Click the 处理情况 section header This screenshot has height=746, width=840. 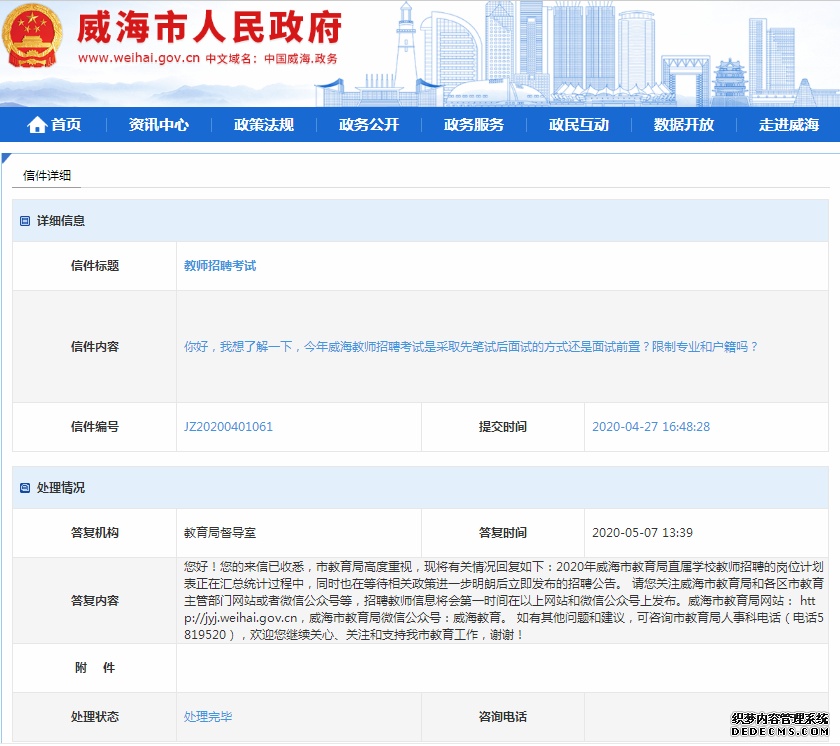click(x=421, y=488)
